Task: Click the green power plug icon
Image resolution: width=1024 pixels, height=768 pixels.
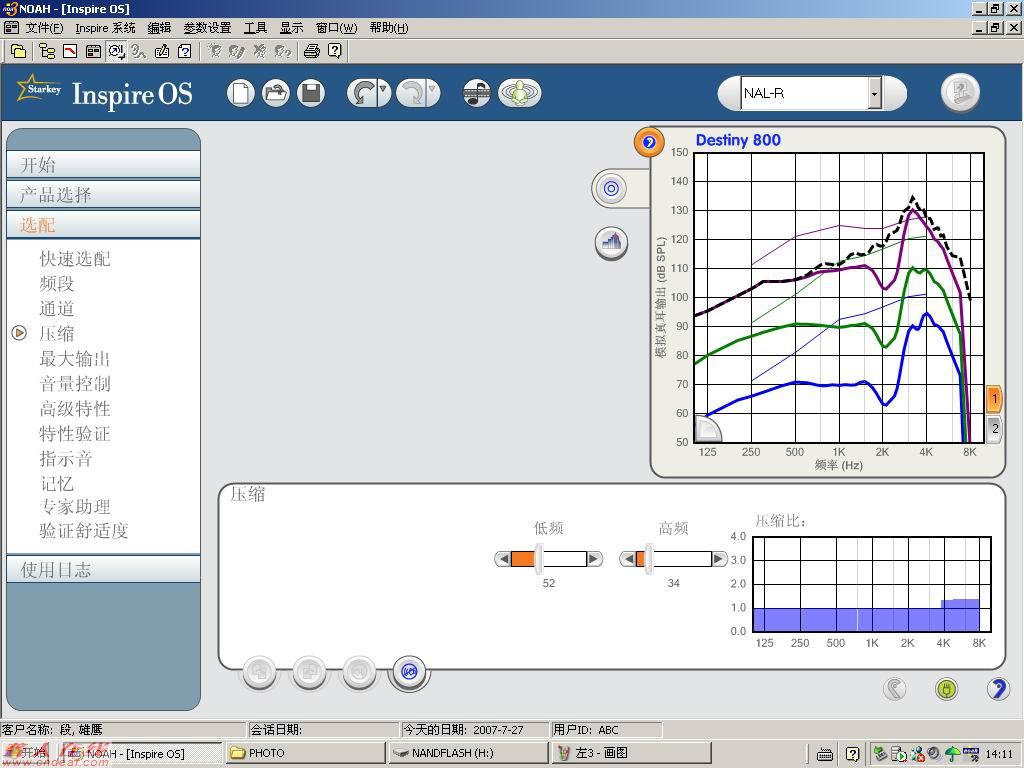Action: [x=946, y=688]
